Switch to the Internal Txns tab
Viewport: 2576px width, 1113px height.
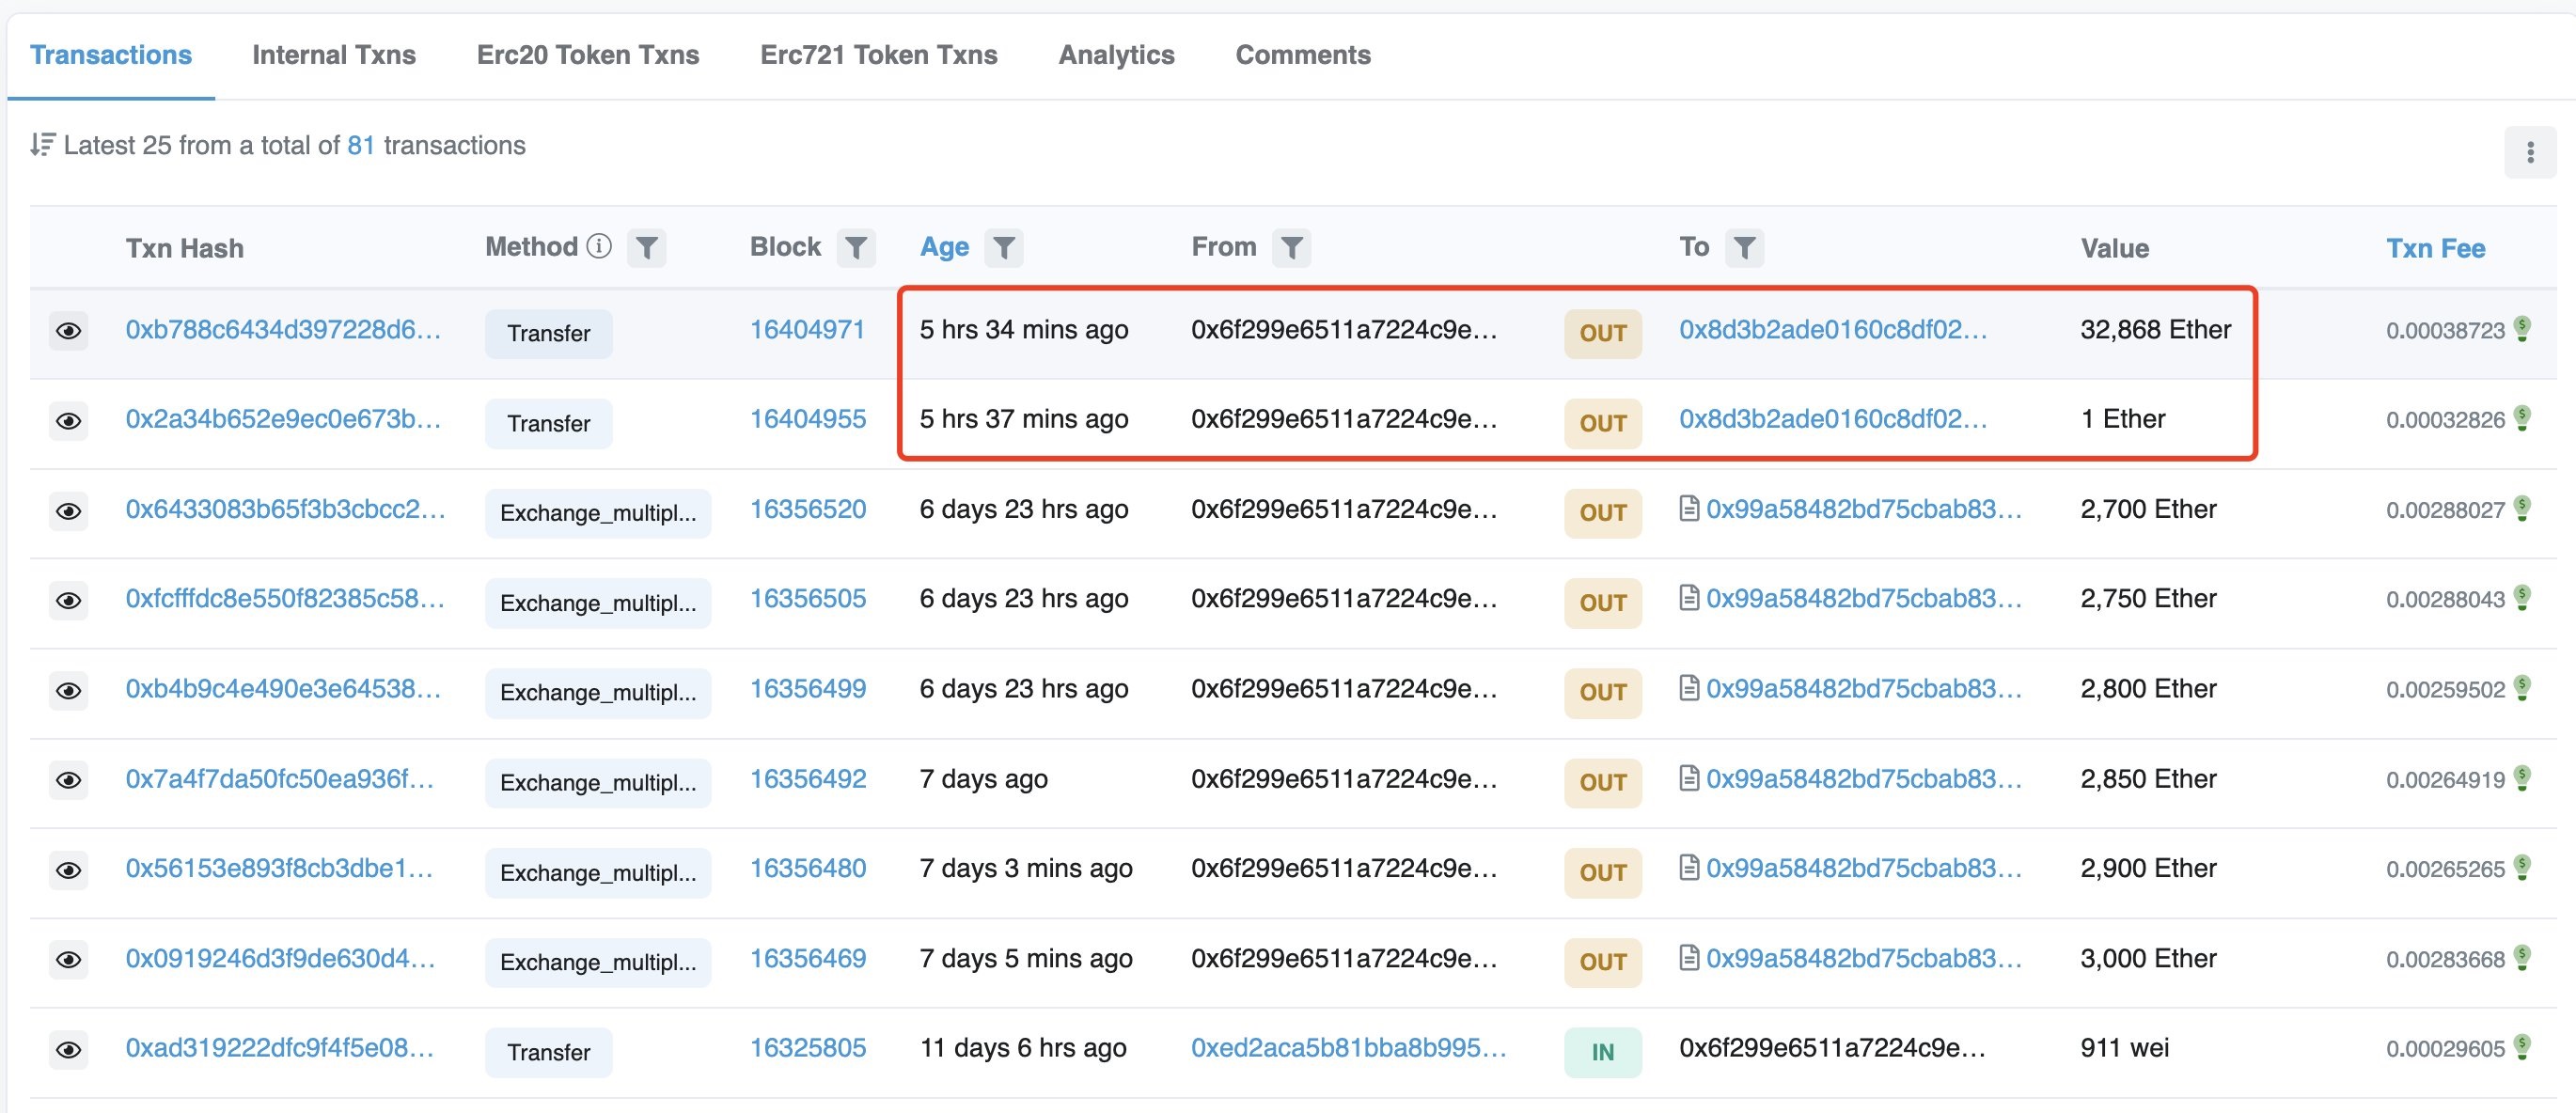coord(334,55)
